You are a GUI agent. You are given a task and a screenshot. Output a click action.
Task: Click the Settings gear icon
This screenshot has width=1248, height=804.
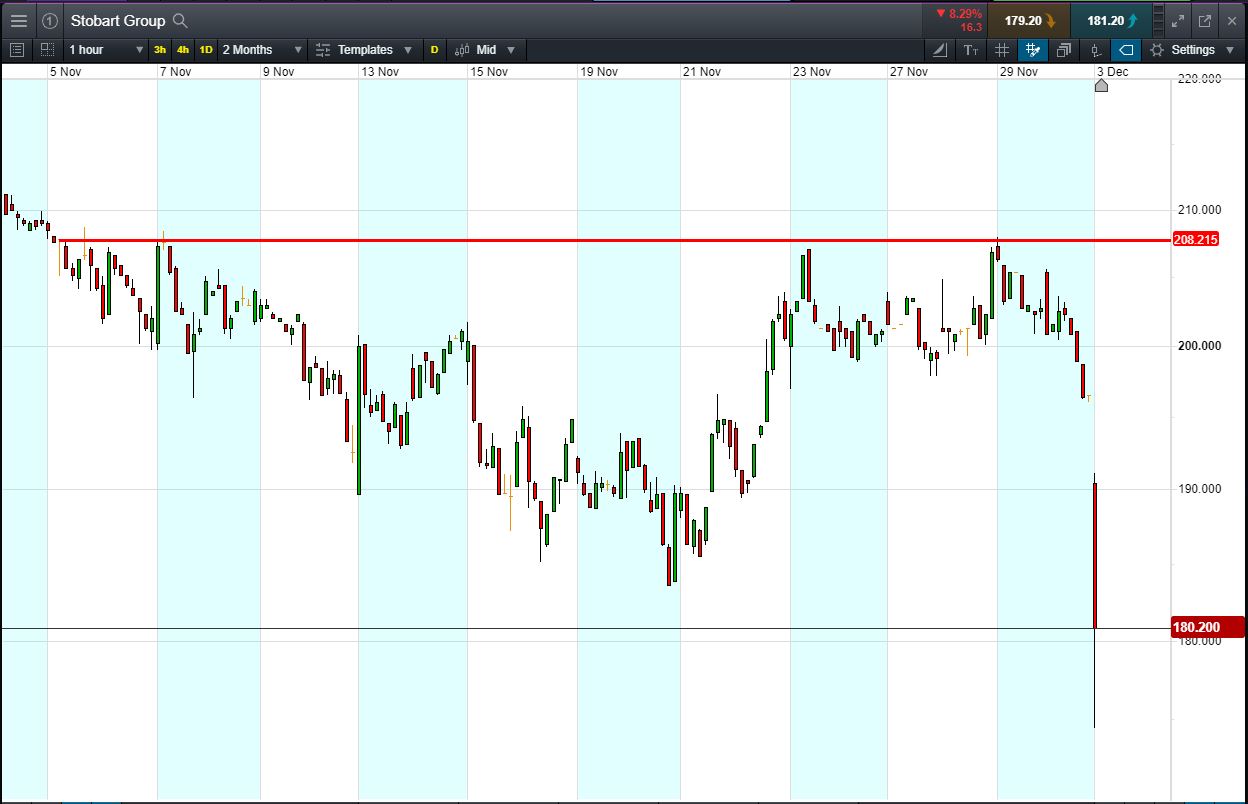pos(1157,49)
